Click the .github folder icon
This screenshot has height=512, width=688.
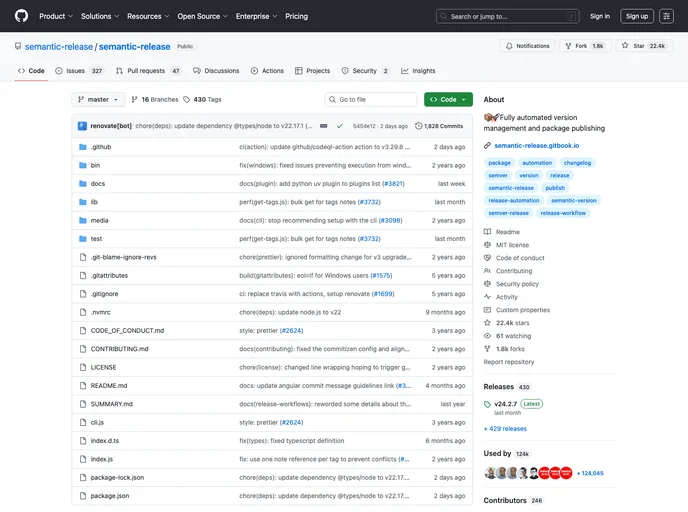coord(82,147)
